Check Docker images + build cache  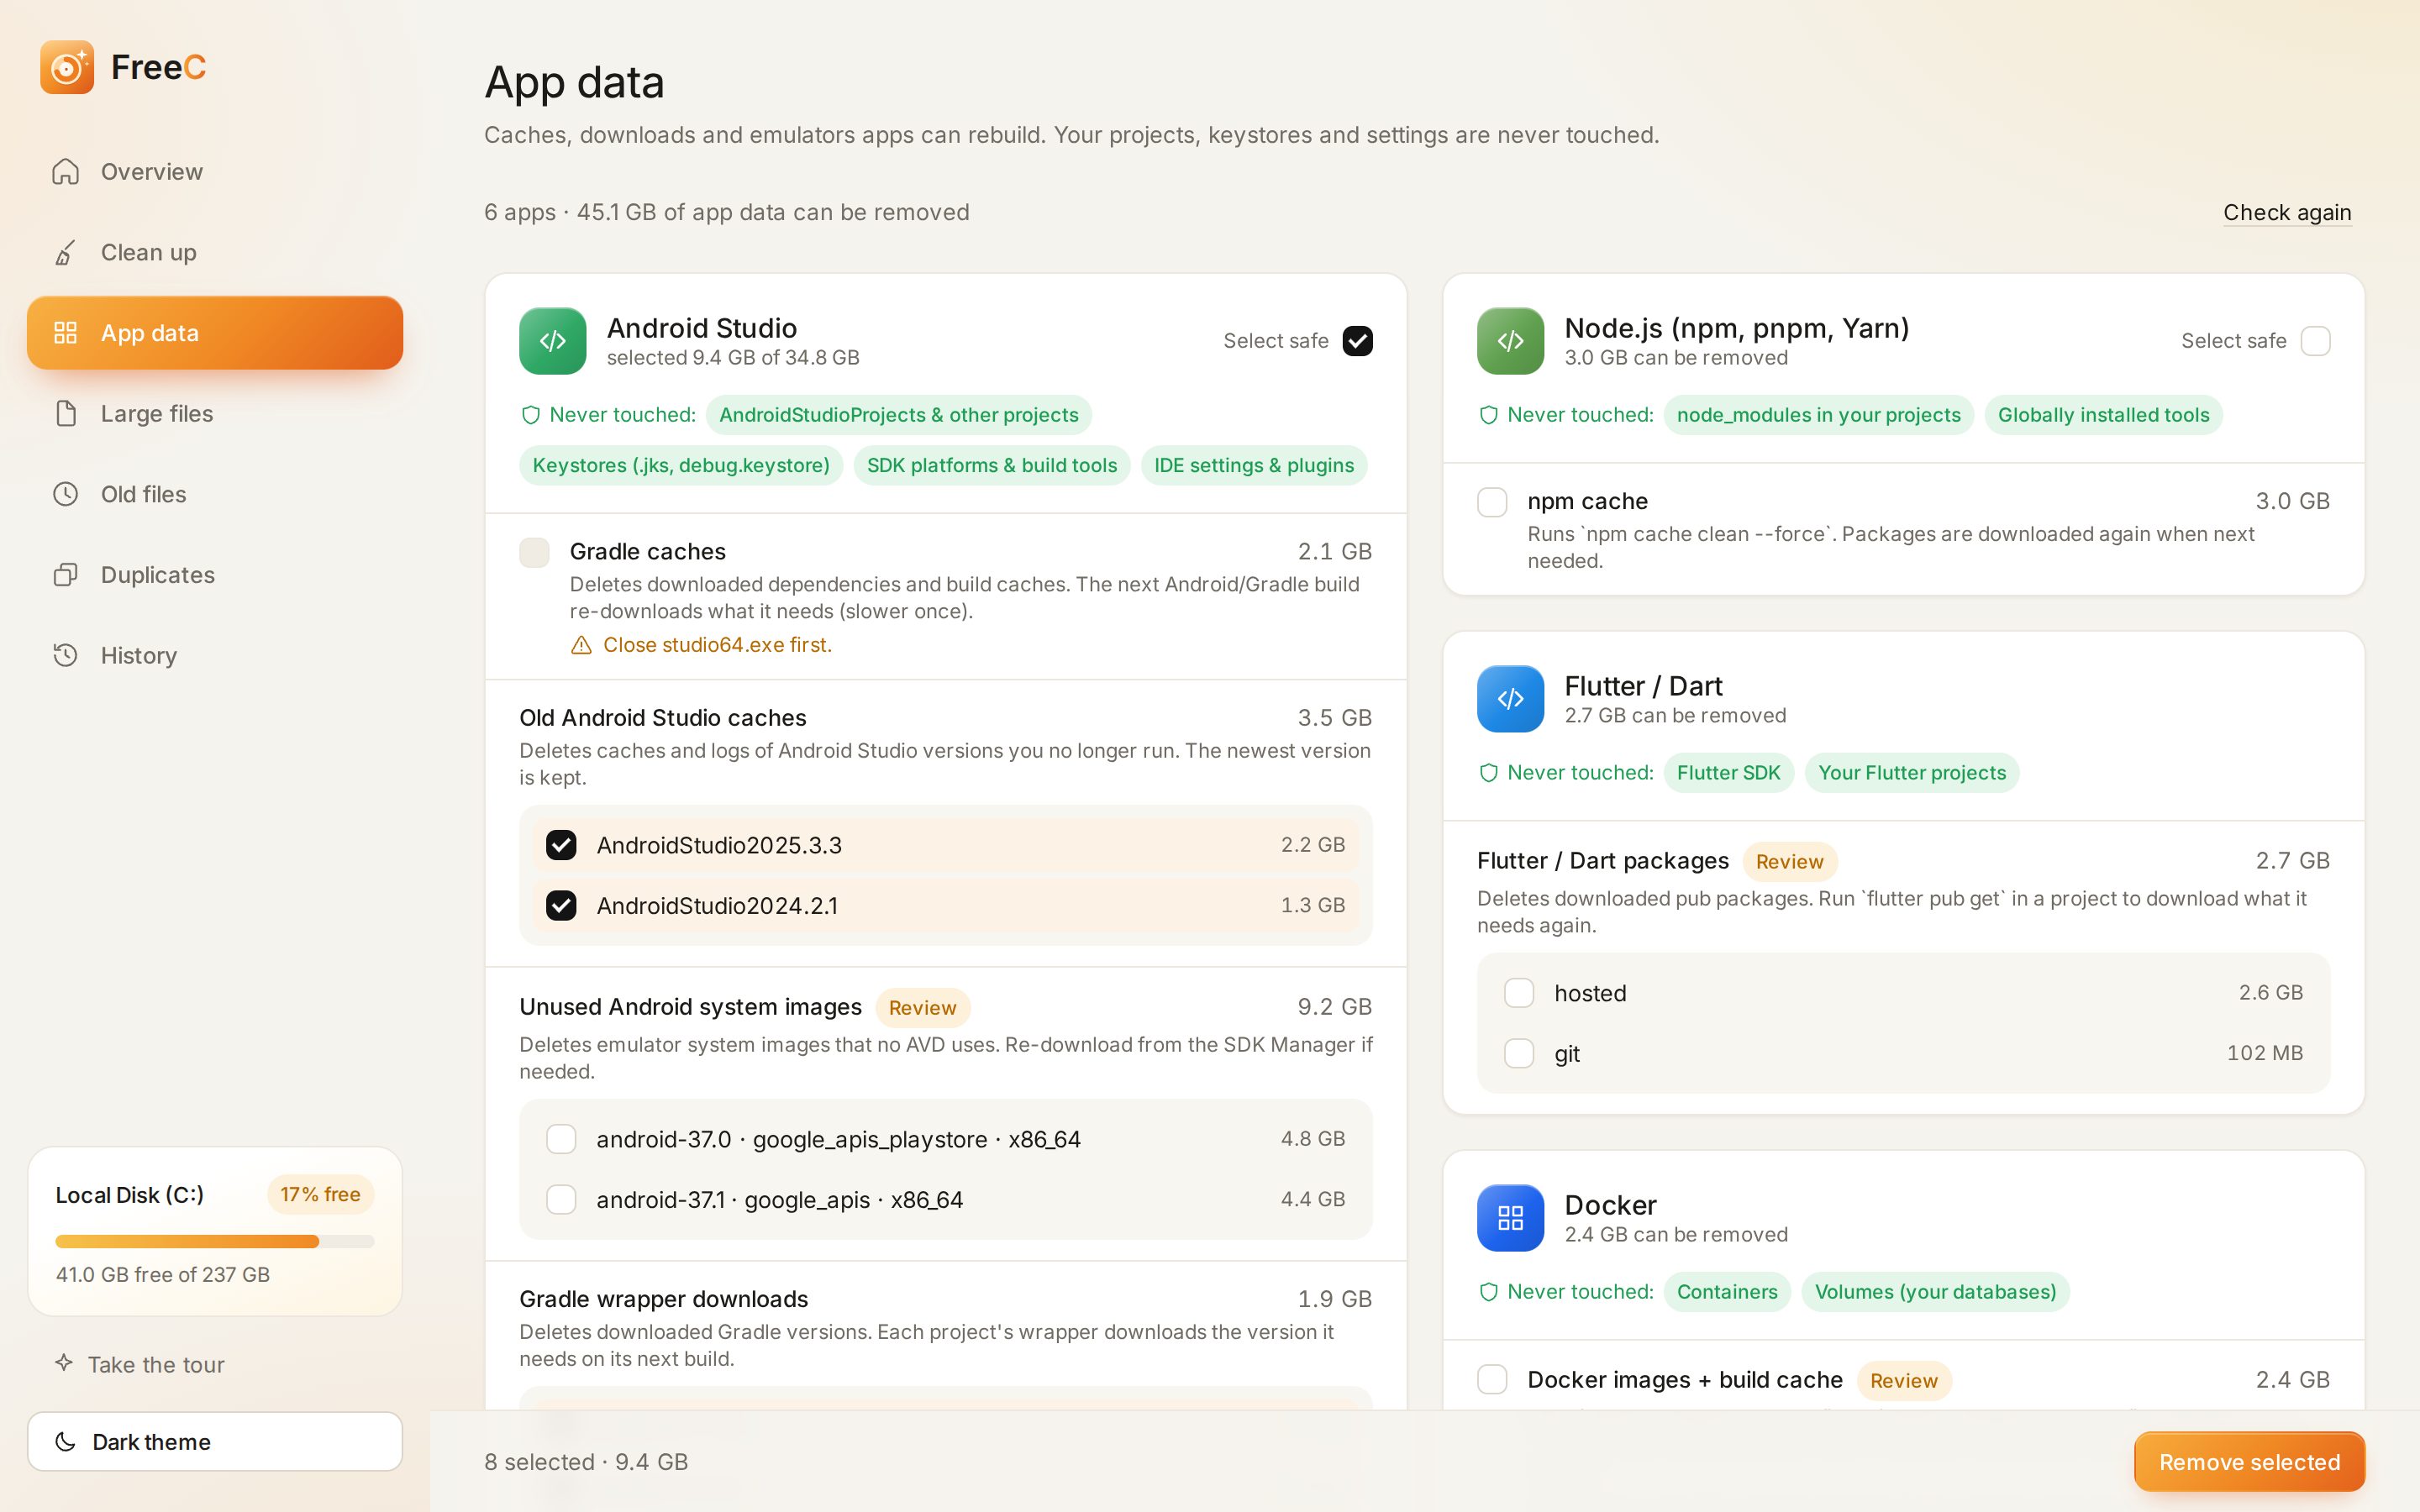[x=1492, y=1379]
